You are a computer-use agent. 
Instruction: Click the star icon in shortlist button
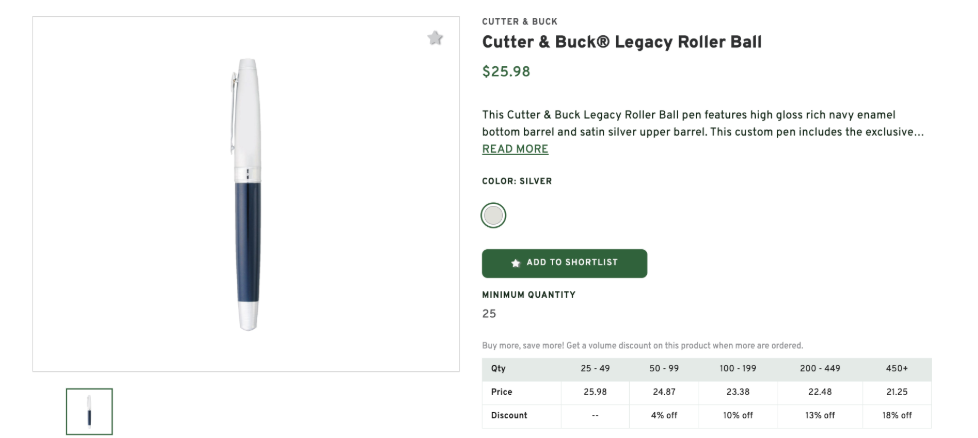click(x=516, y=263)
